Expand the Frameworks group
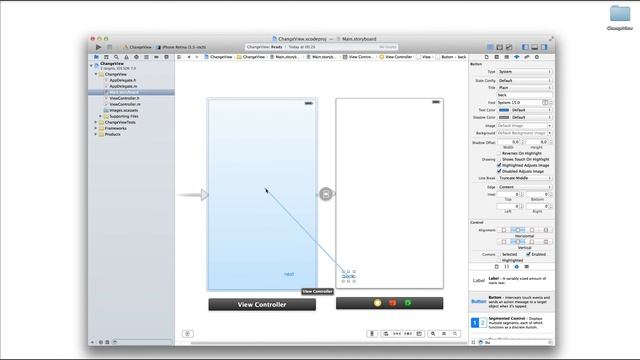 point(96,128)
